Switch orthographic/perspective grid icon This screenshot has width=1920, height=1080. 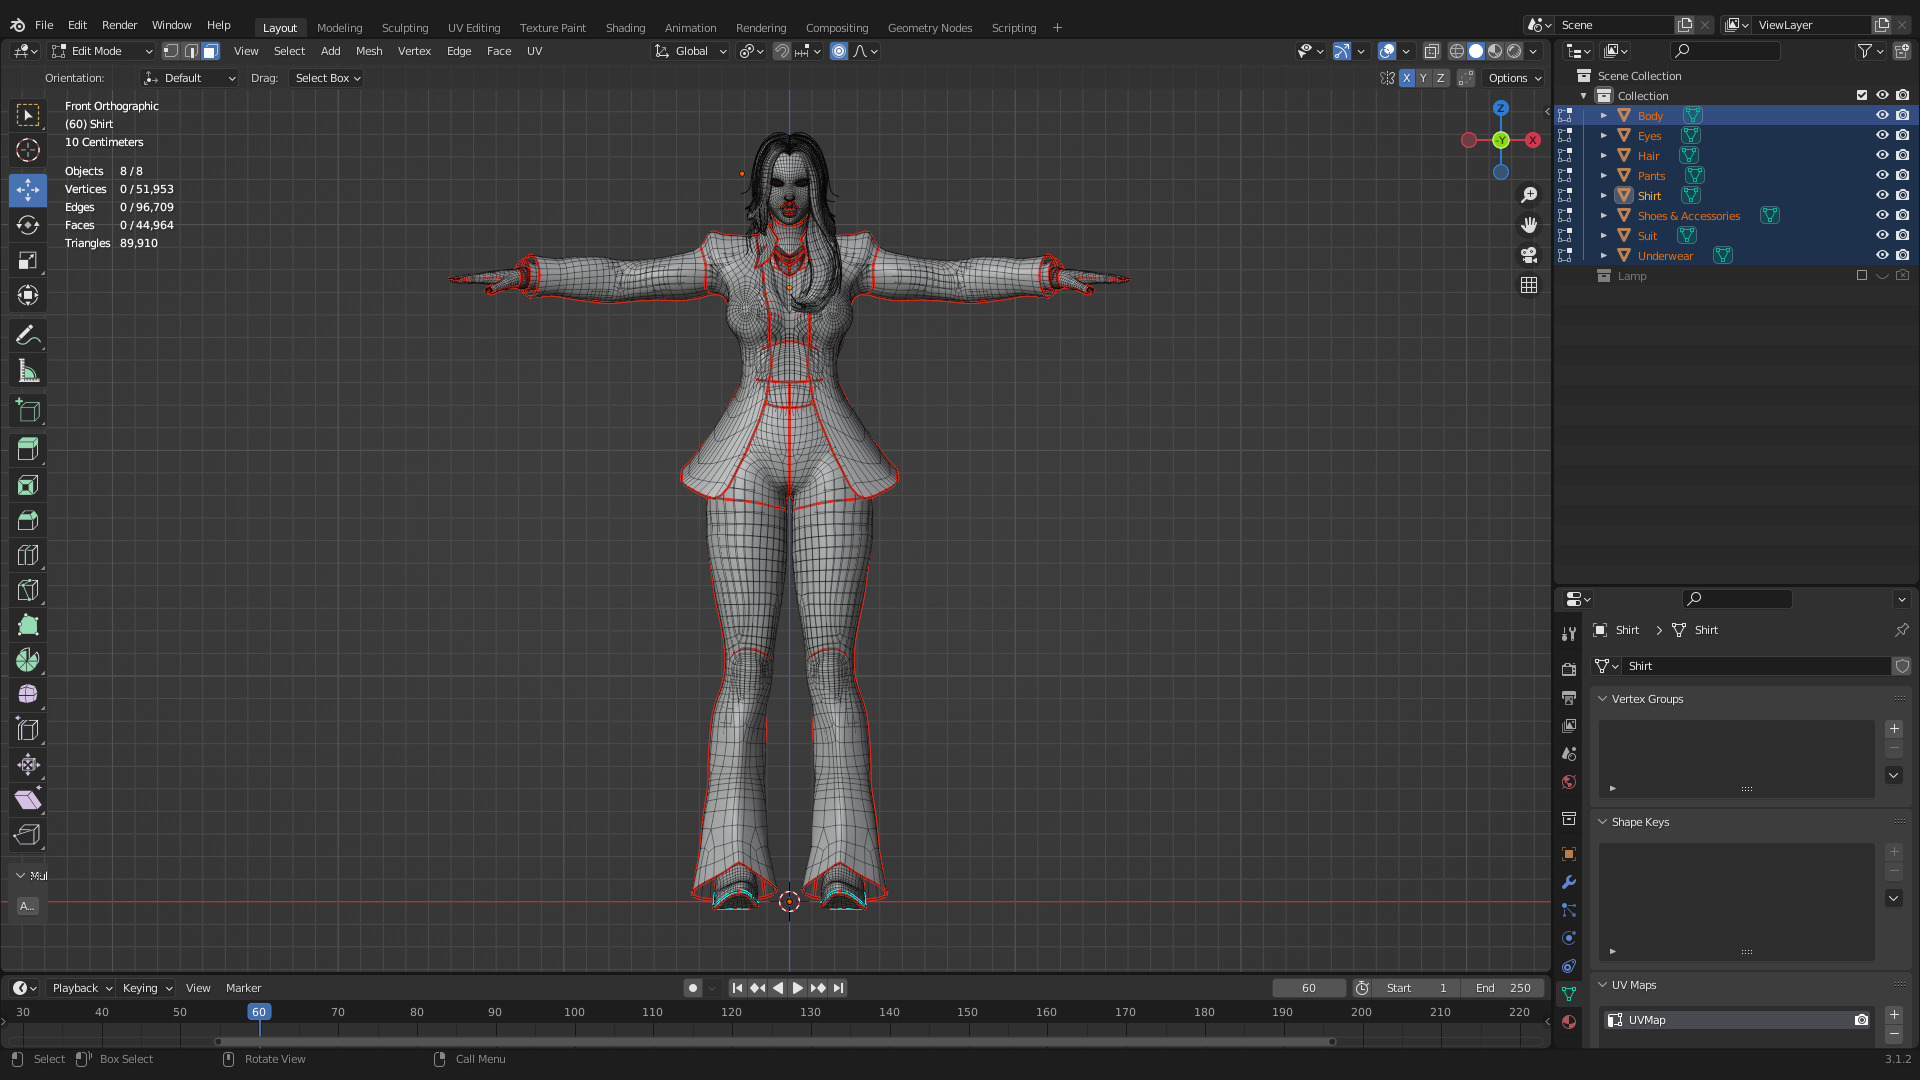coord(1529,285)
